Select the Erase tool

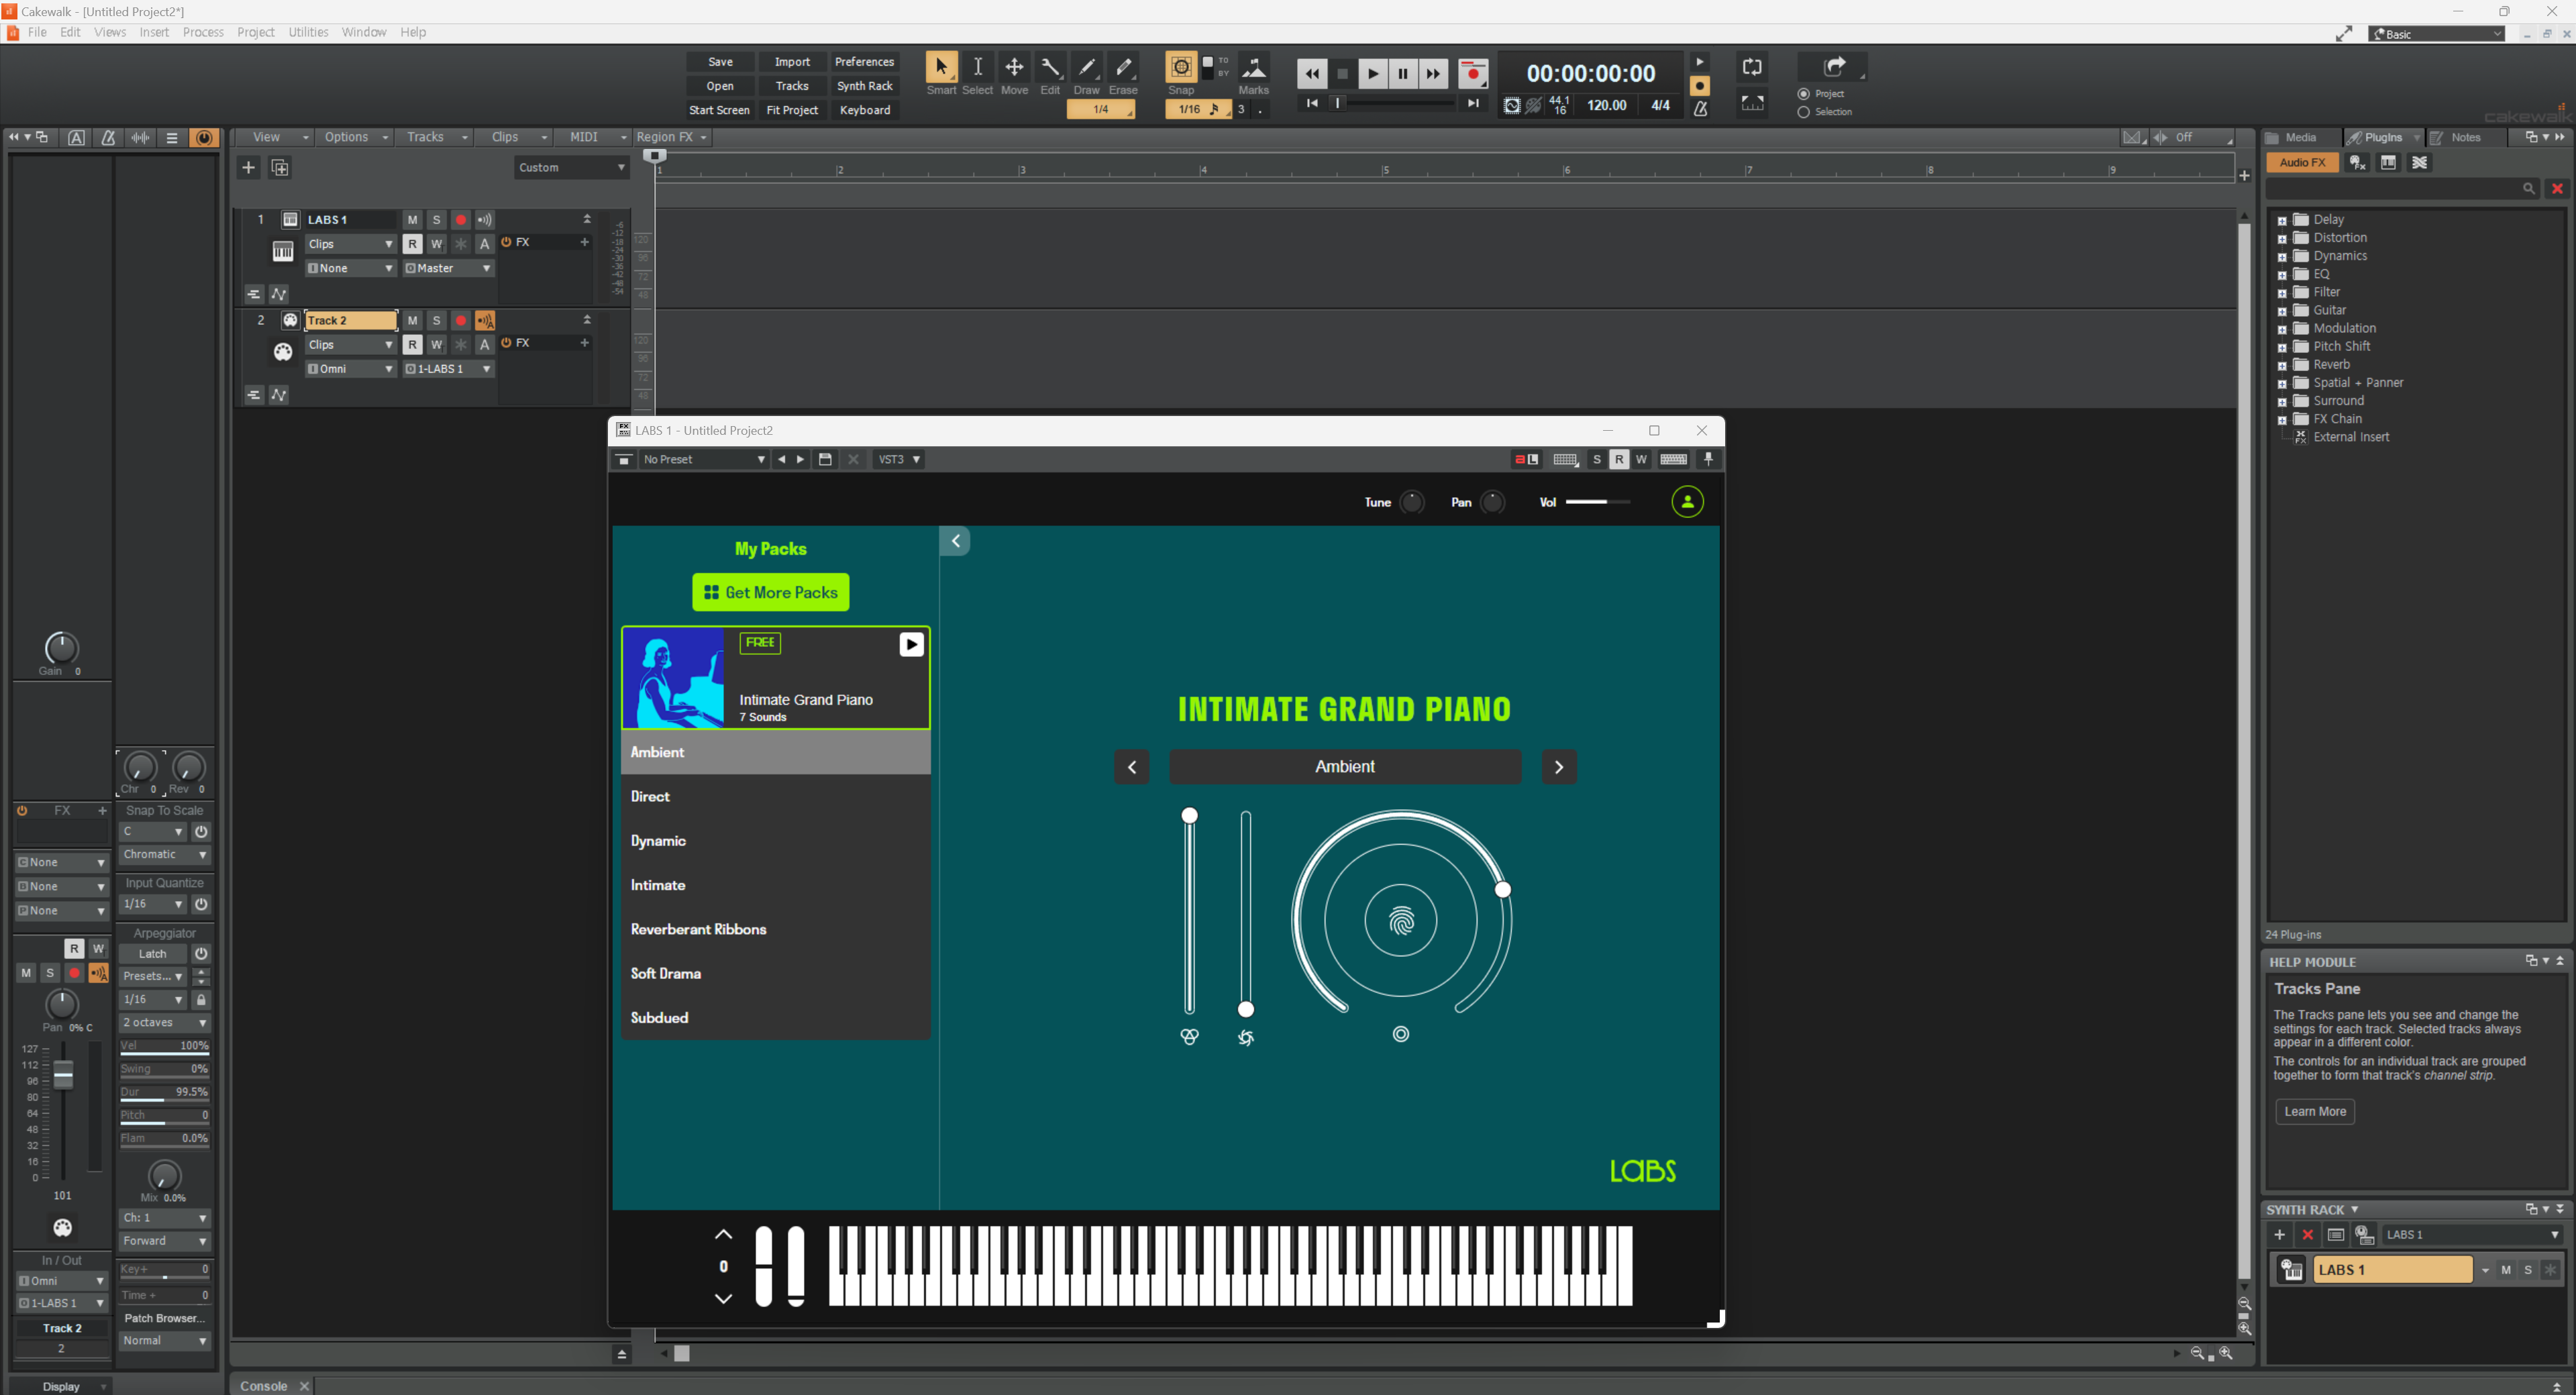[1123, 68]
